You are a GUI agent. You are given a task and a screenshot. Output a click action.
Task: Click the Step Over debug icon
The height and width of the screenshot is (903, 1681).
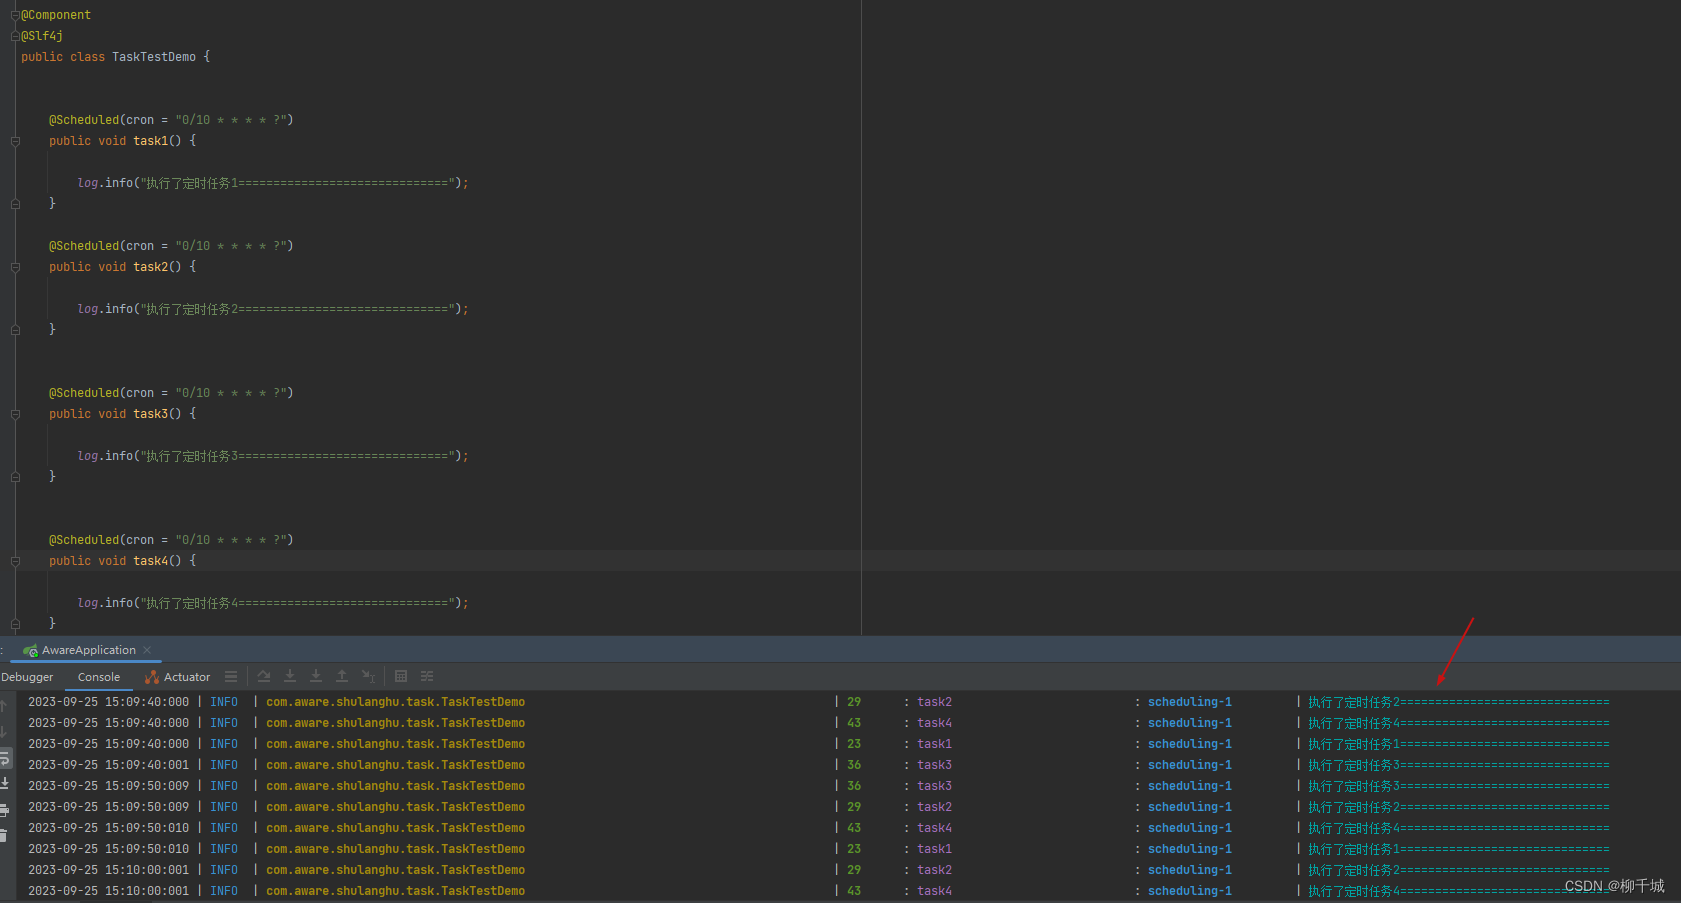pos(264,677)
